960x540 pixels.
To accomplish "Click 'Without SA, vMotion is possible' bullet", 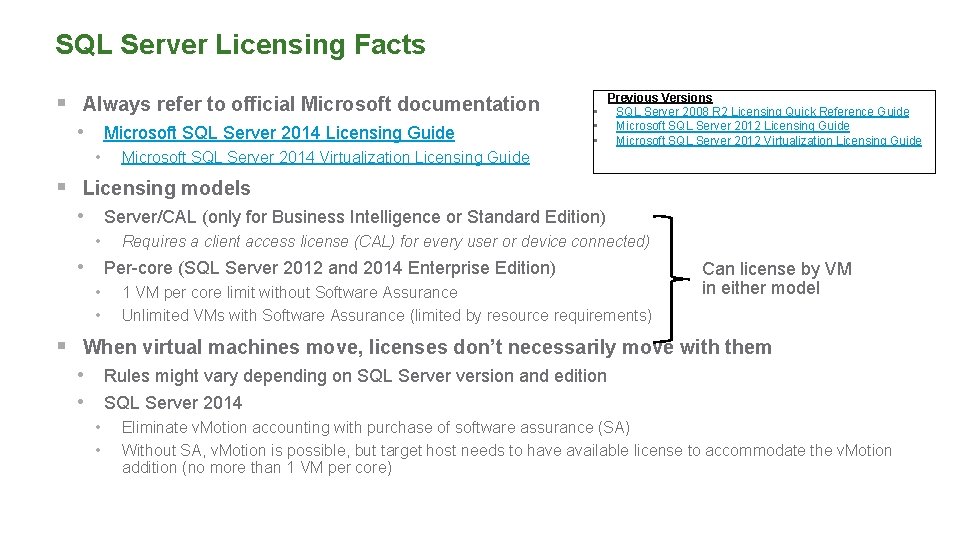I will pos(507,459).
